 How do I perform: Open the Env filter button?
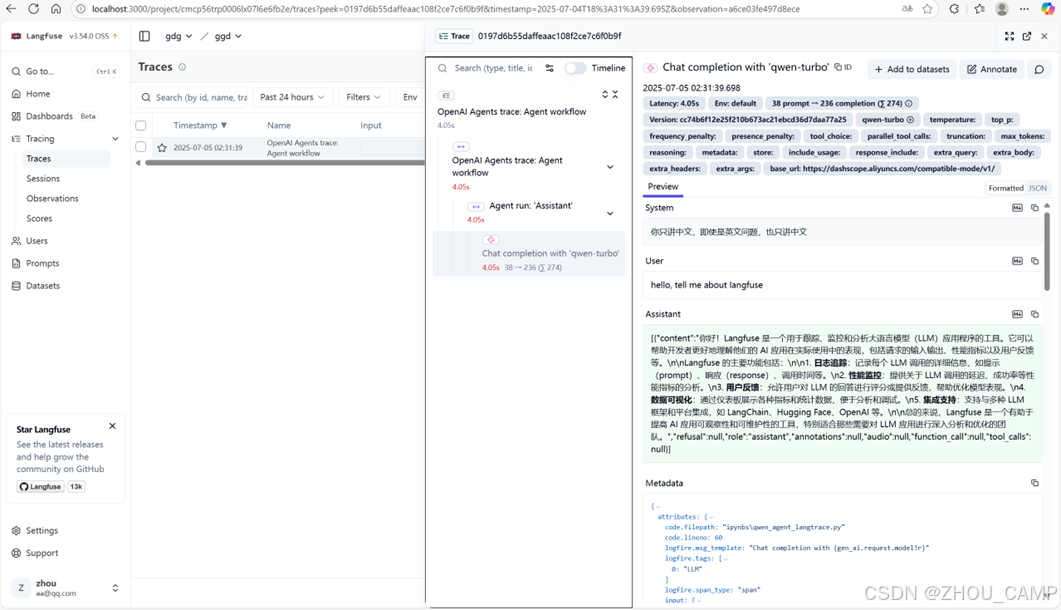(x=410, y=97)
